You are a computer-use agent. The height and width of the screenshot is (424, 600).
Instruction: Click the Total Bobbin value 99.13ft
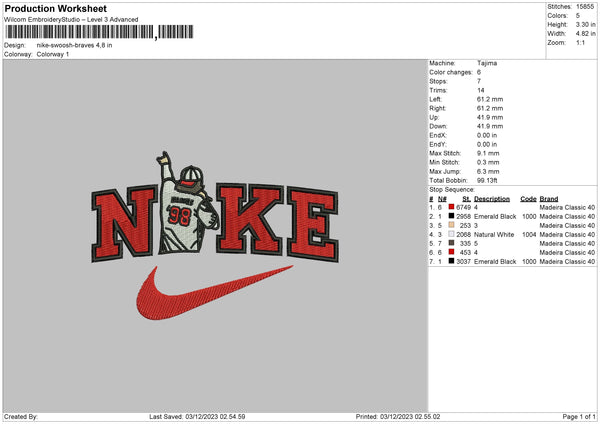coord(487,180)
